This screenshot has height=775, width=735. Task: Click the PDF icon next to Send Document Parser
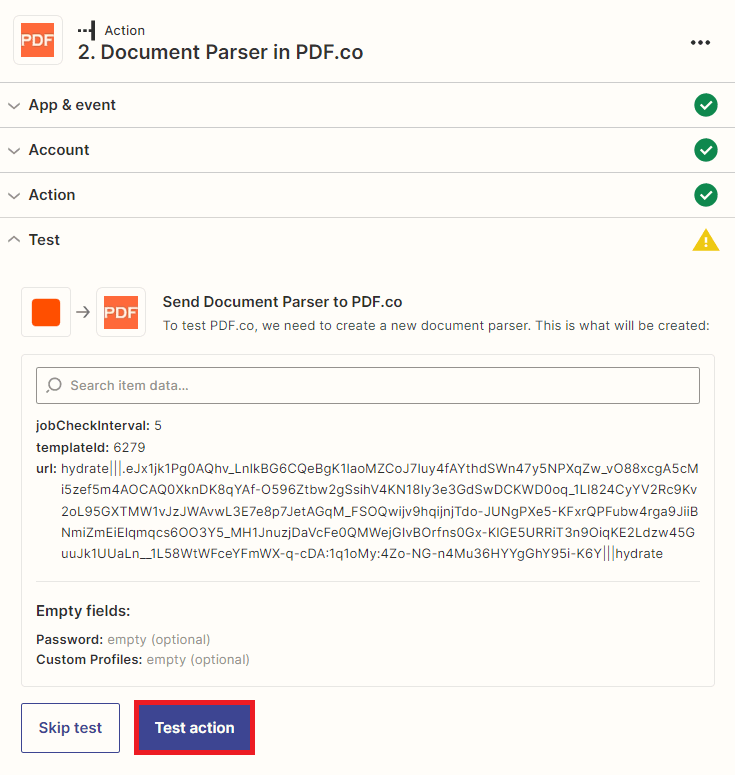point(121,312)
